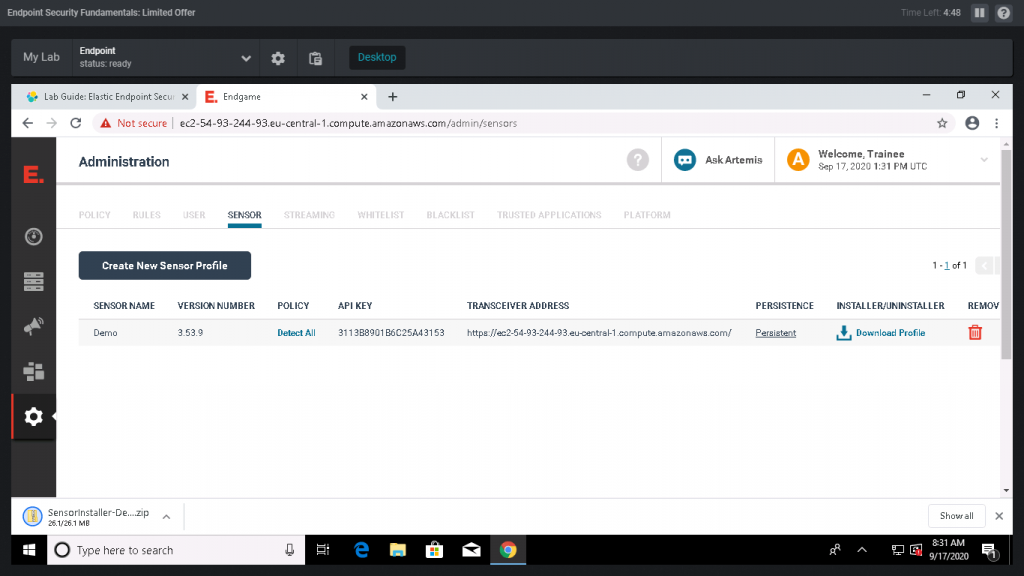The width and height of the screenshot is (1024, 576).
Task: Reload the browser page
Action: click(76, 123)
